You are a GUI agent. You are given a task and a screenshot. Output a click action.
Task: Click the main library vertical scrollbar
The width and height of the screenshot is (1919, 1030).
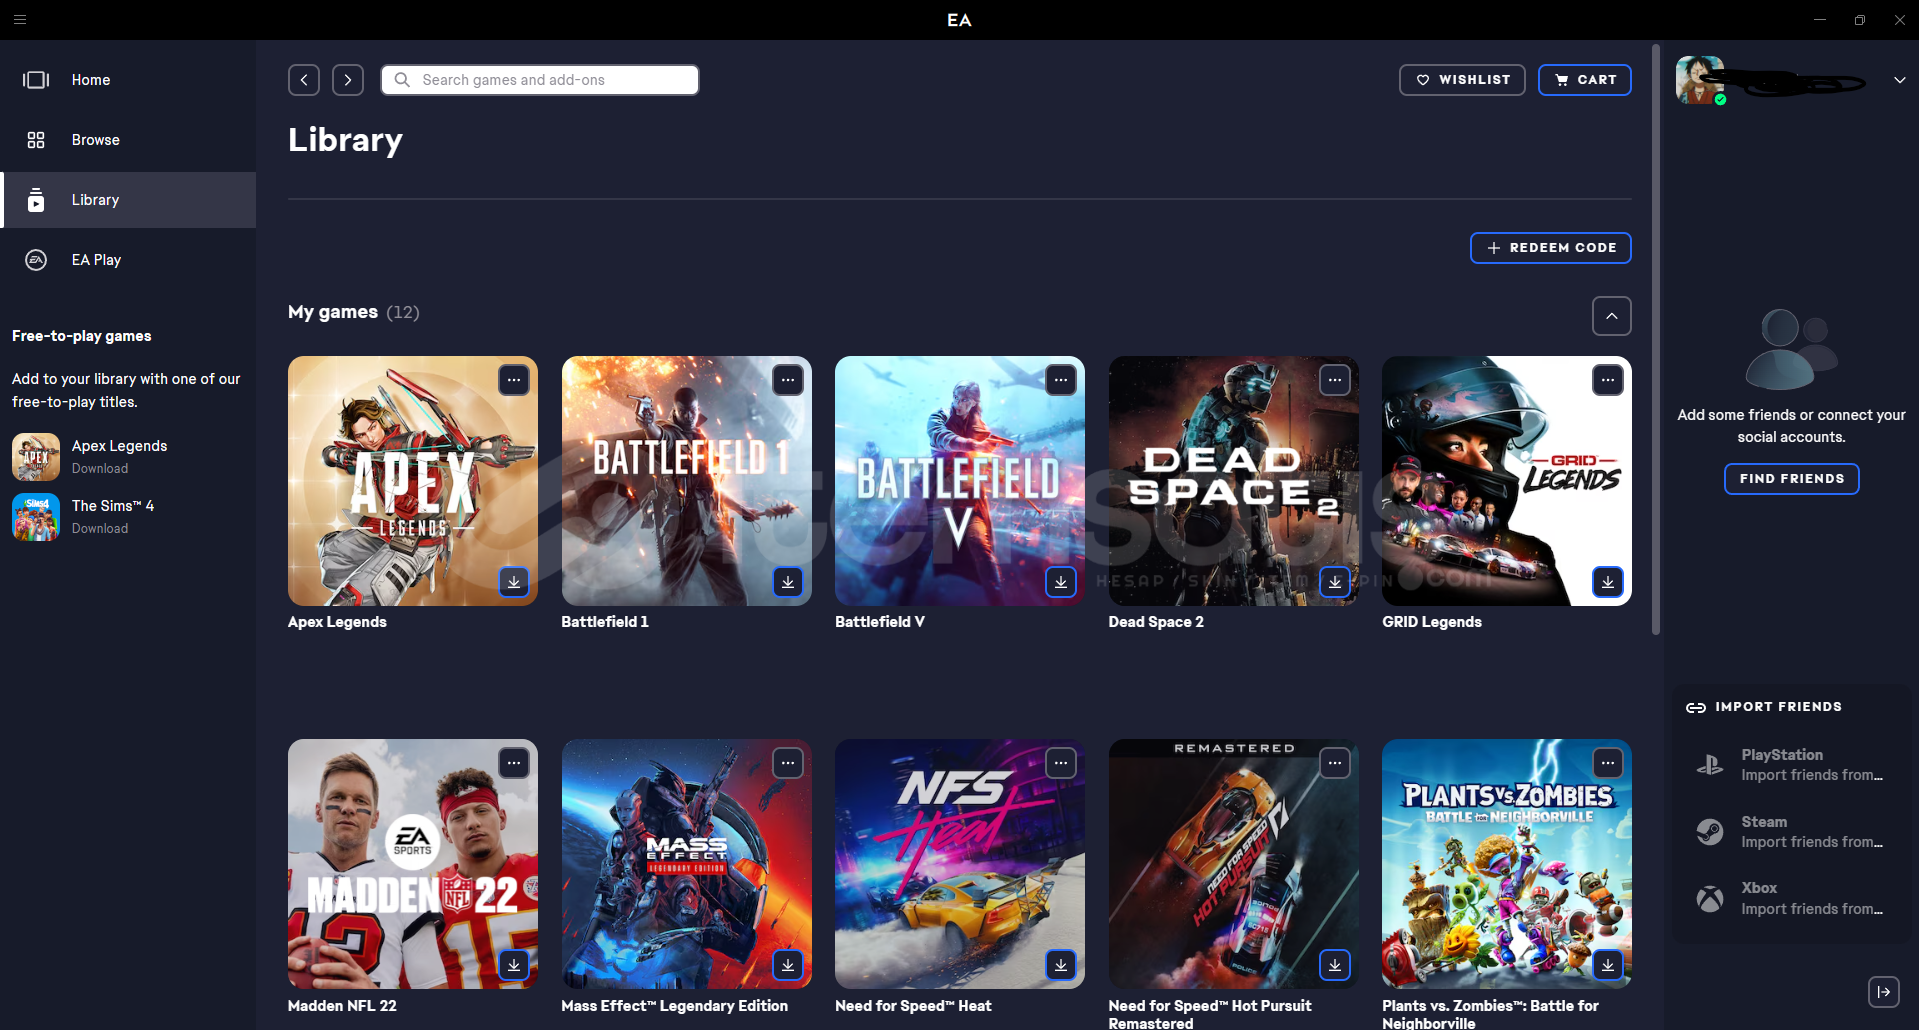[1656, 340]
